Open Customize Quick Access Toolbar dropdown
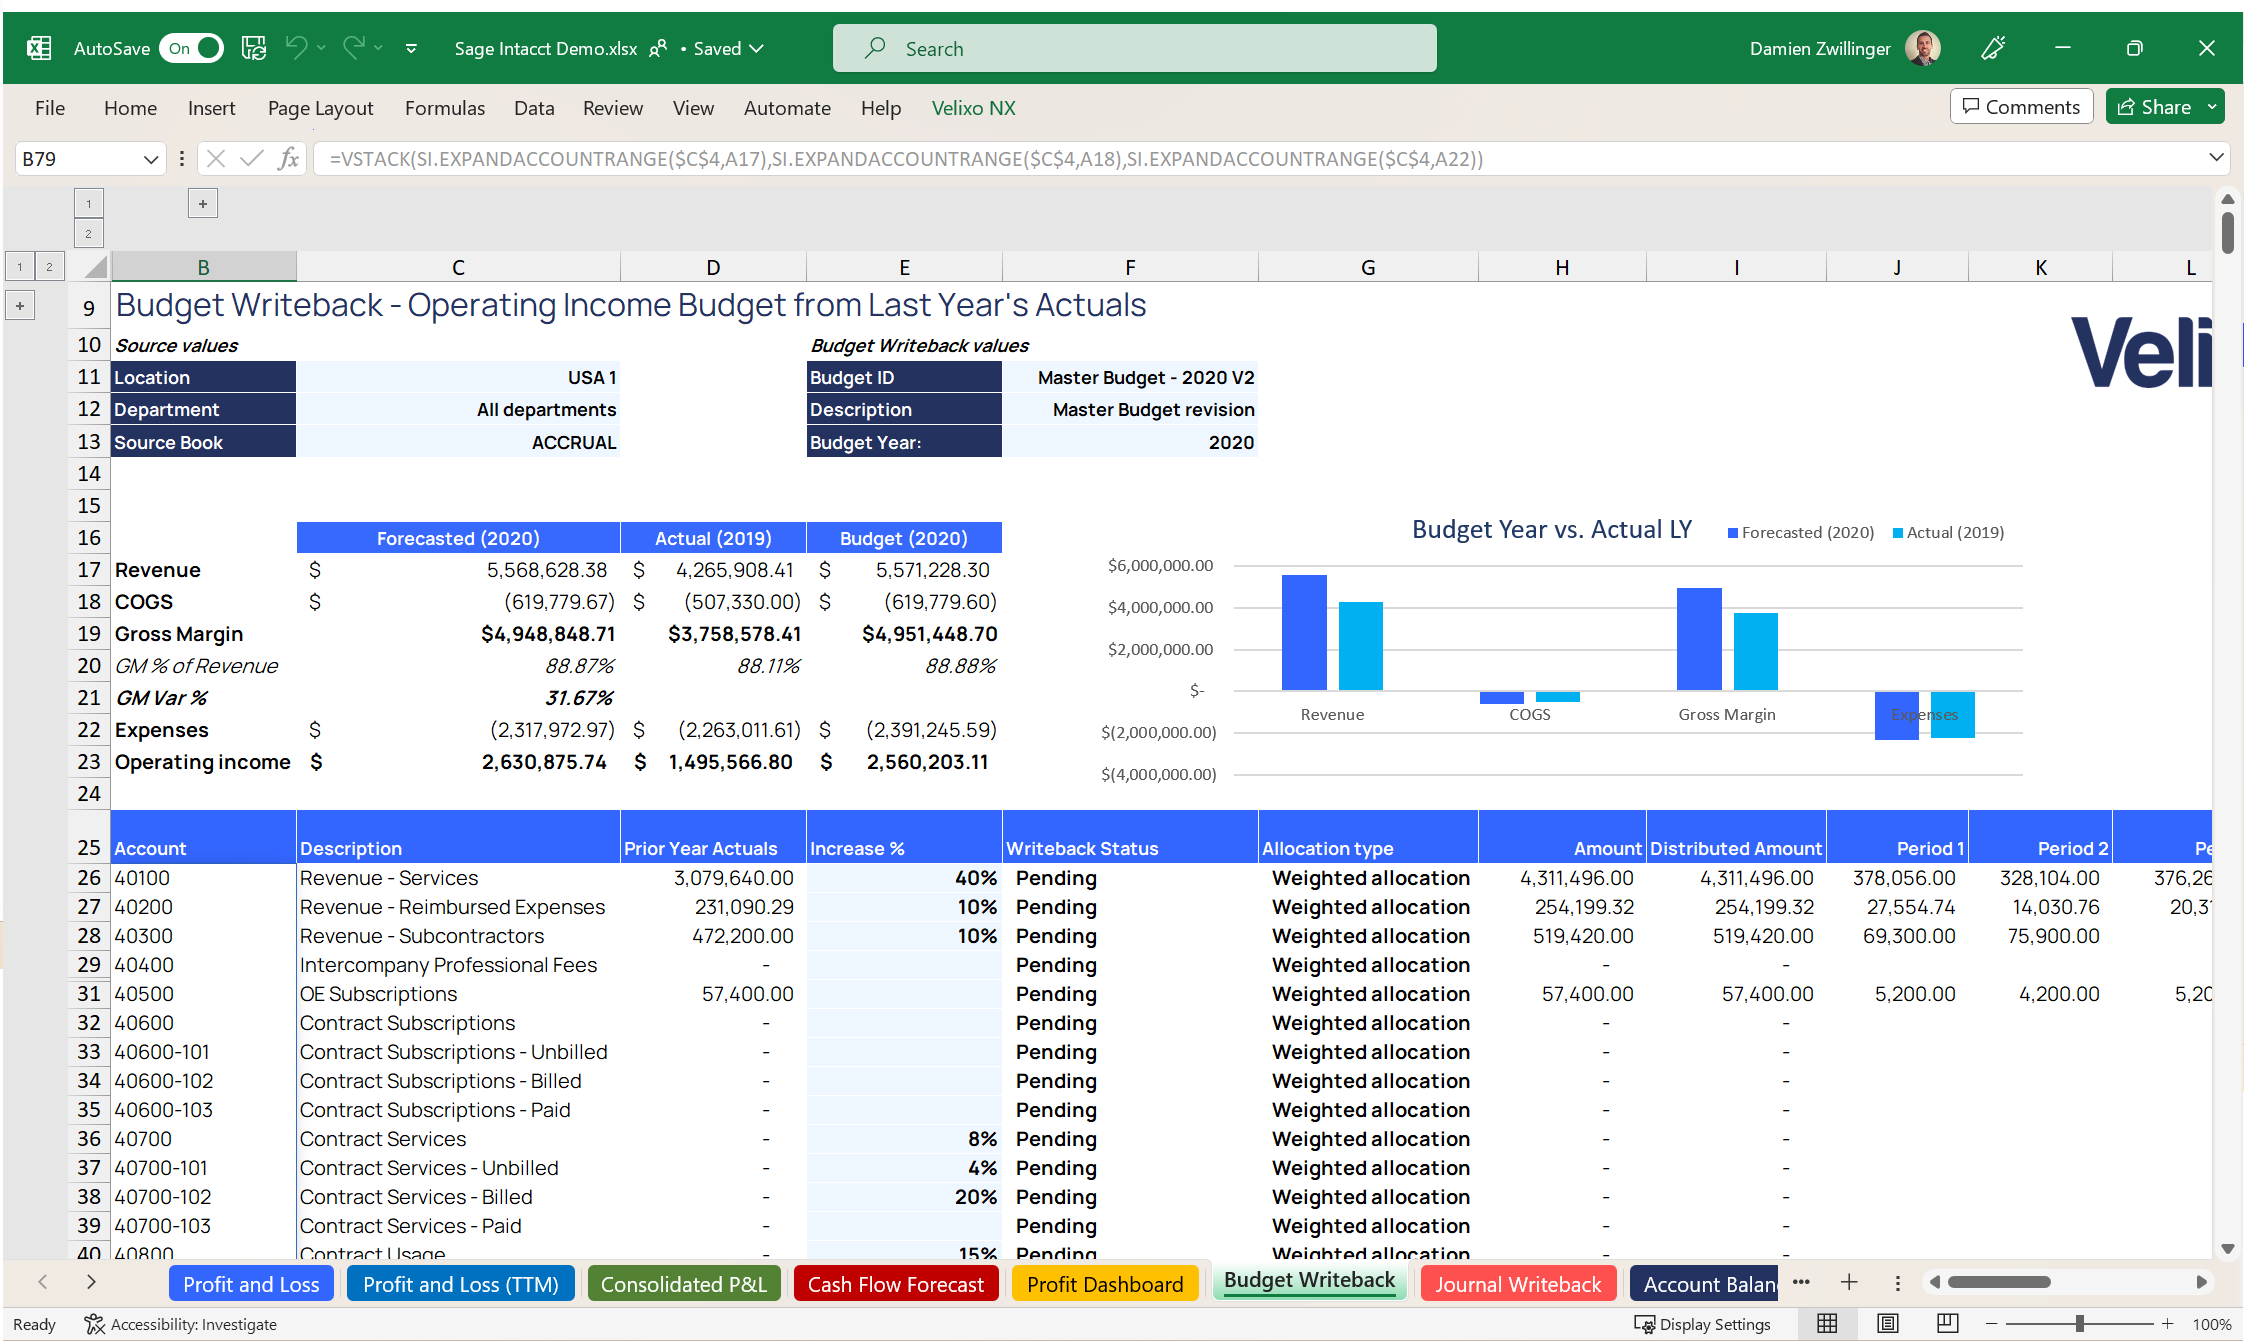2244x1341 pixels. tap(411, 48)
